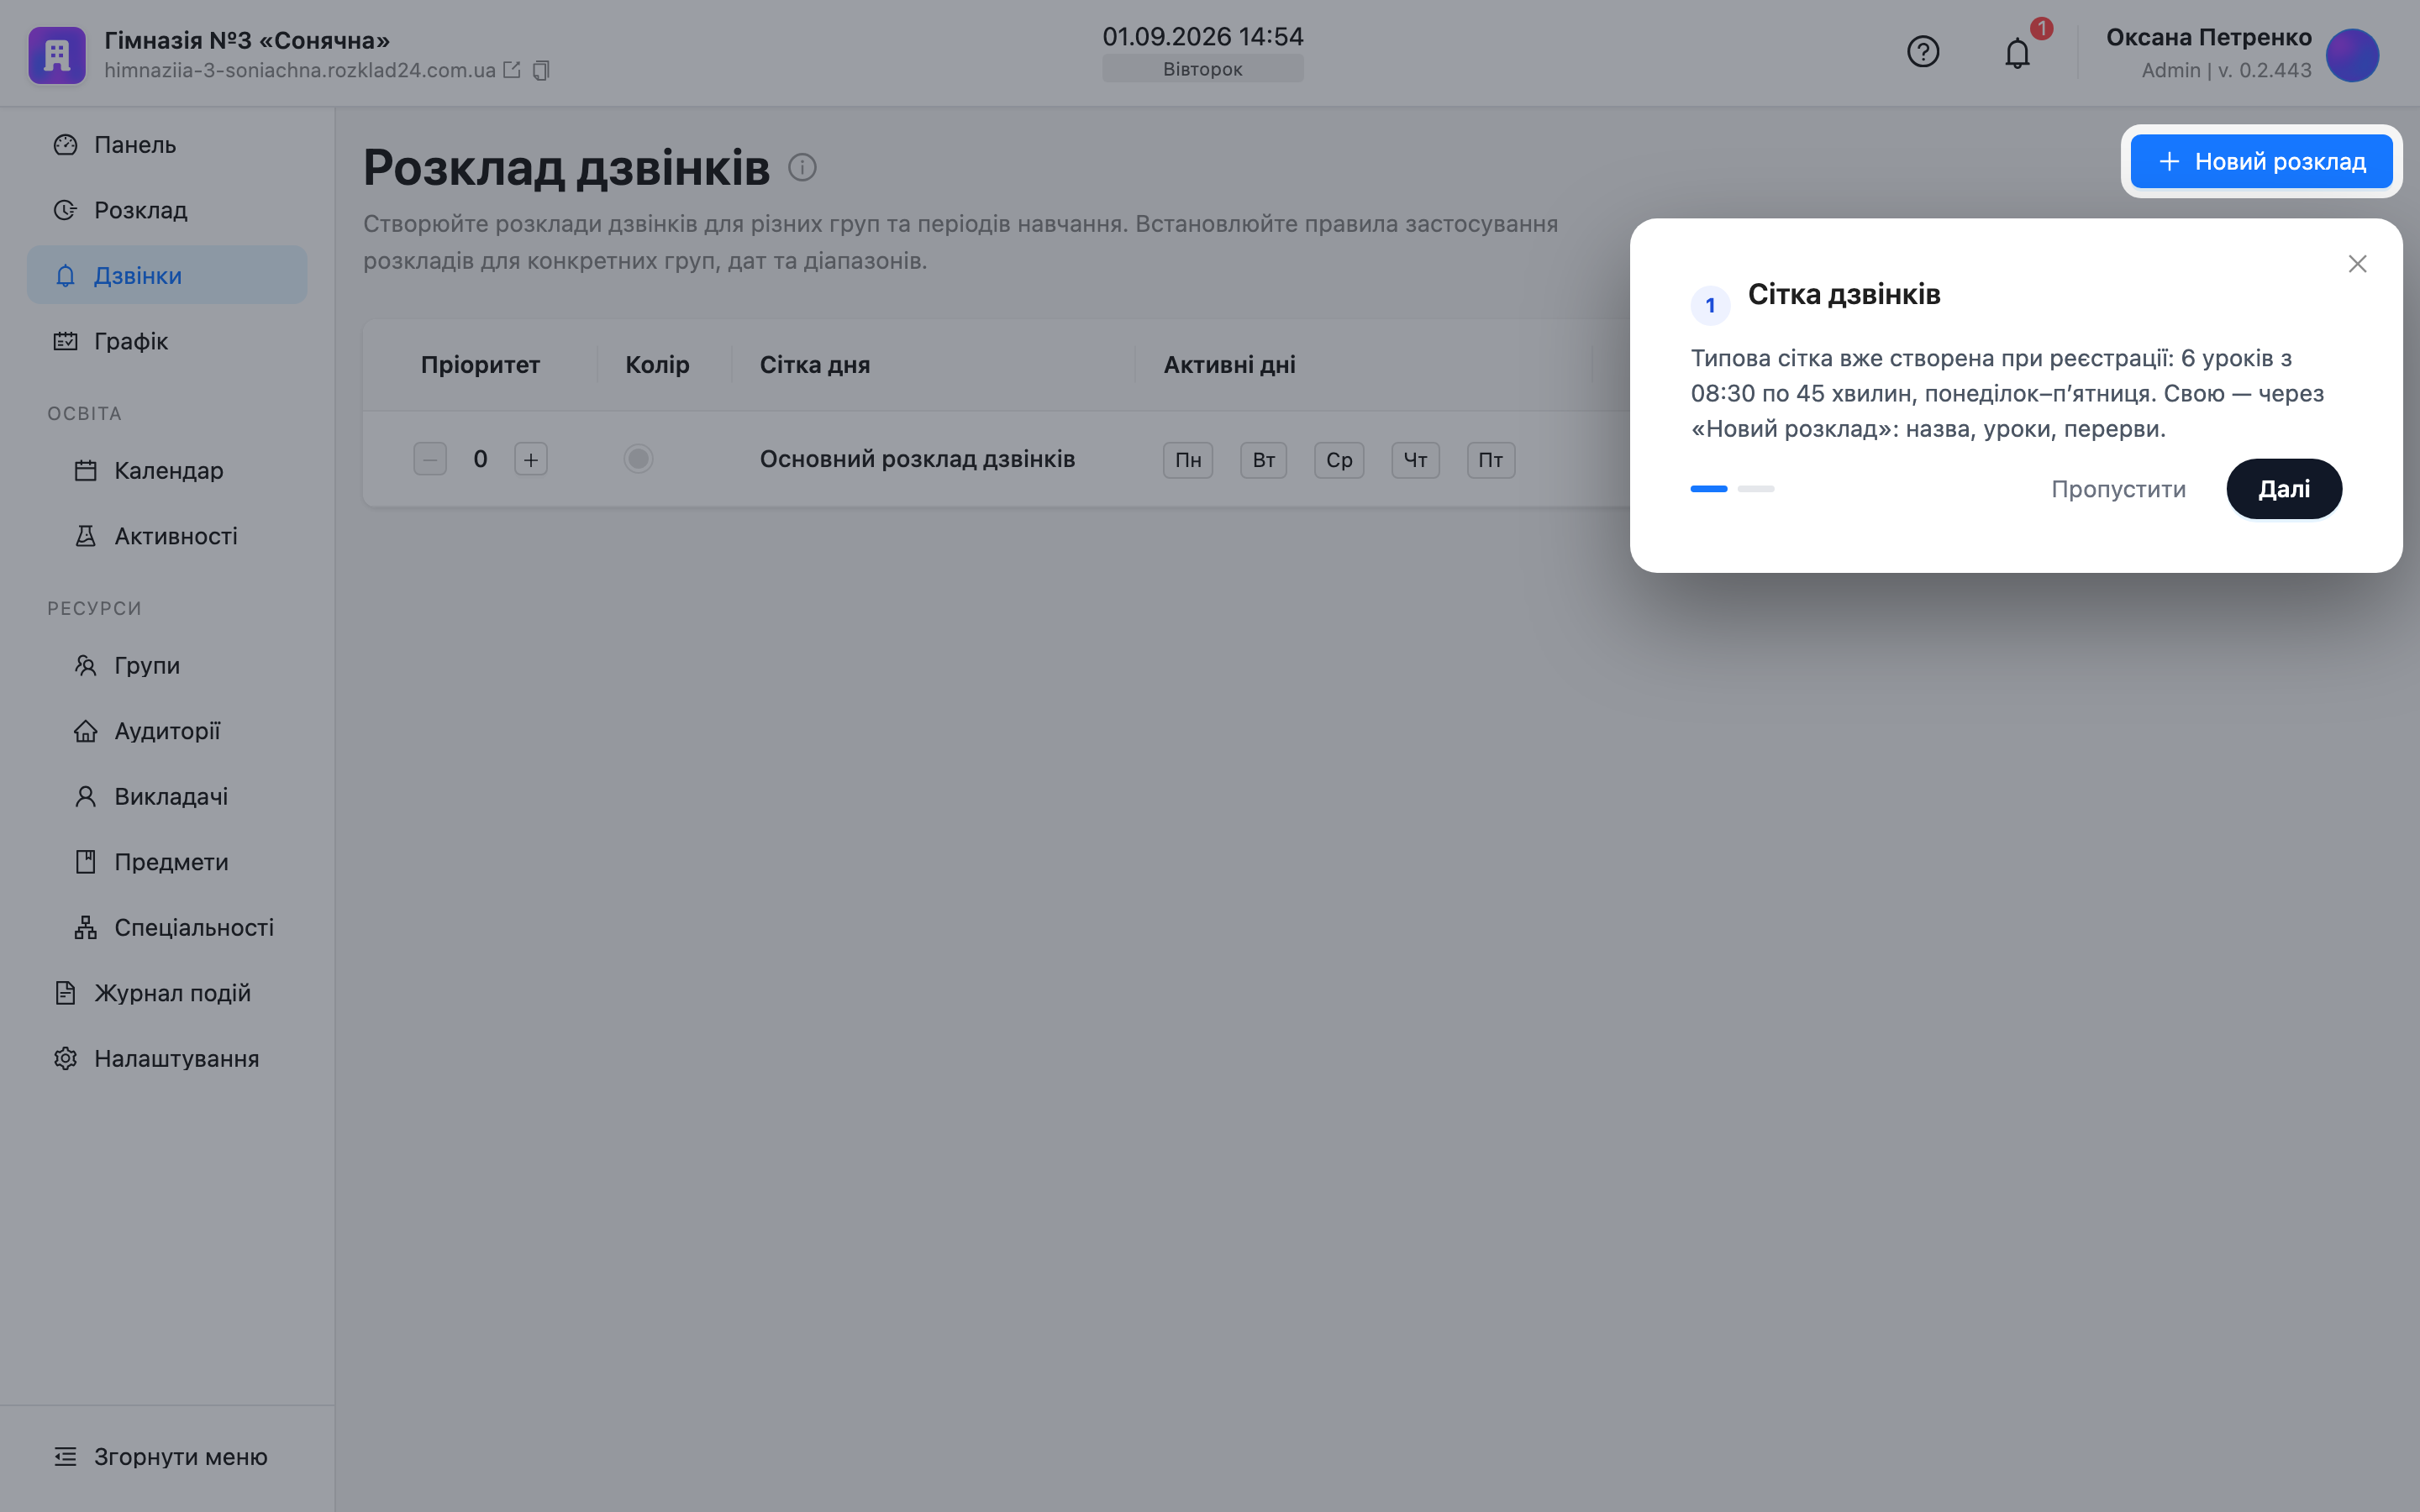This screenshot has width=2420, height=1512.
Task: Open Спеціальності resource page
Action: (167, 927)
